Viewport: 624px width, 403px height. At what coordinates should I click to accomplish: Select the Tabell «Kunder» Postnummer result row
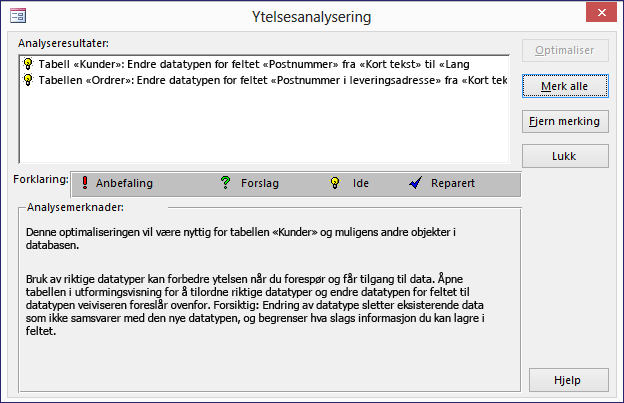[263, 64]
